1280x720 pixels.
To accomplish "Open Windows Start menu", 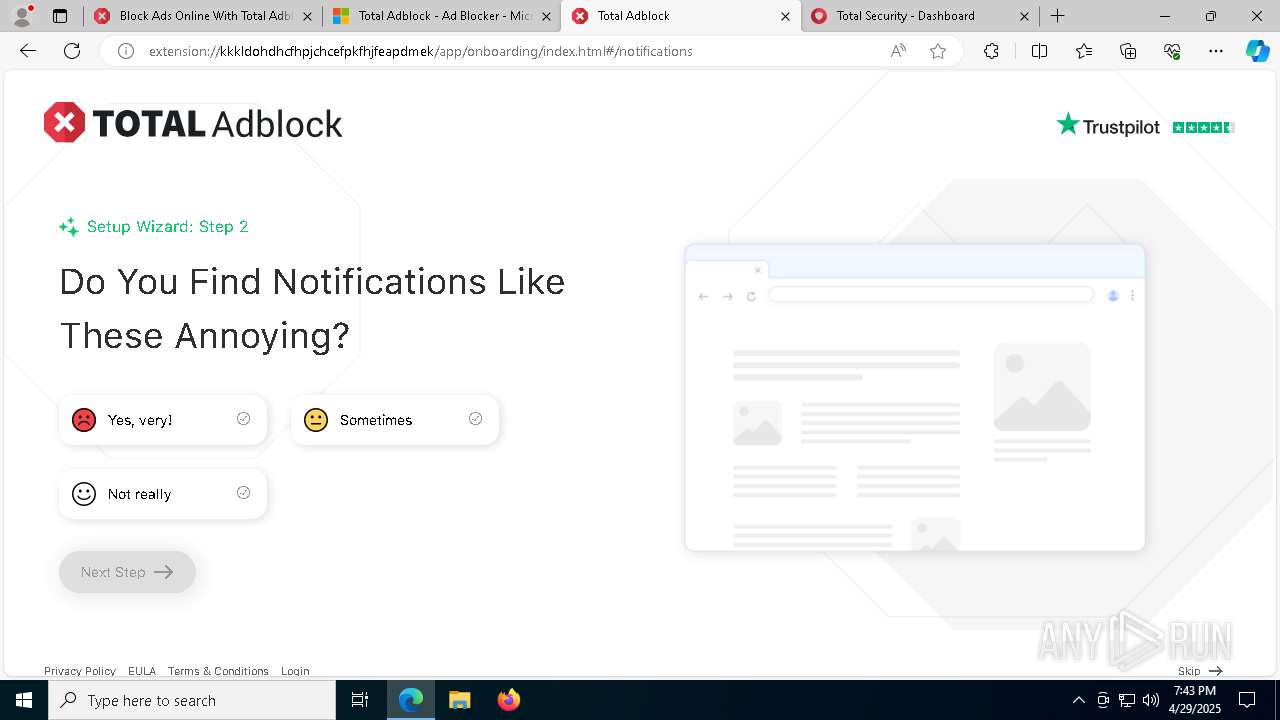I will tap(24, 700).
